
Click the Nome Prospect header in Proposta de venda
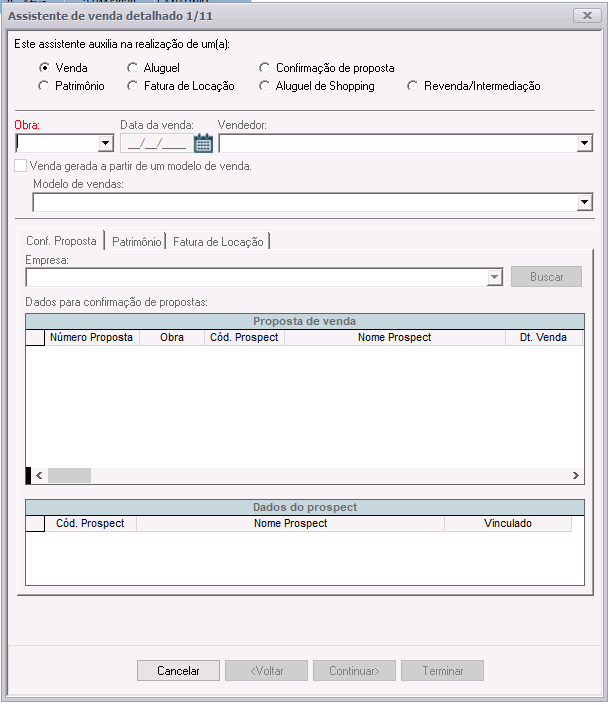point(394,337)
